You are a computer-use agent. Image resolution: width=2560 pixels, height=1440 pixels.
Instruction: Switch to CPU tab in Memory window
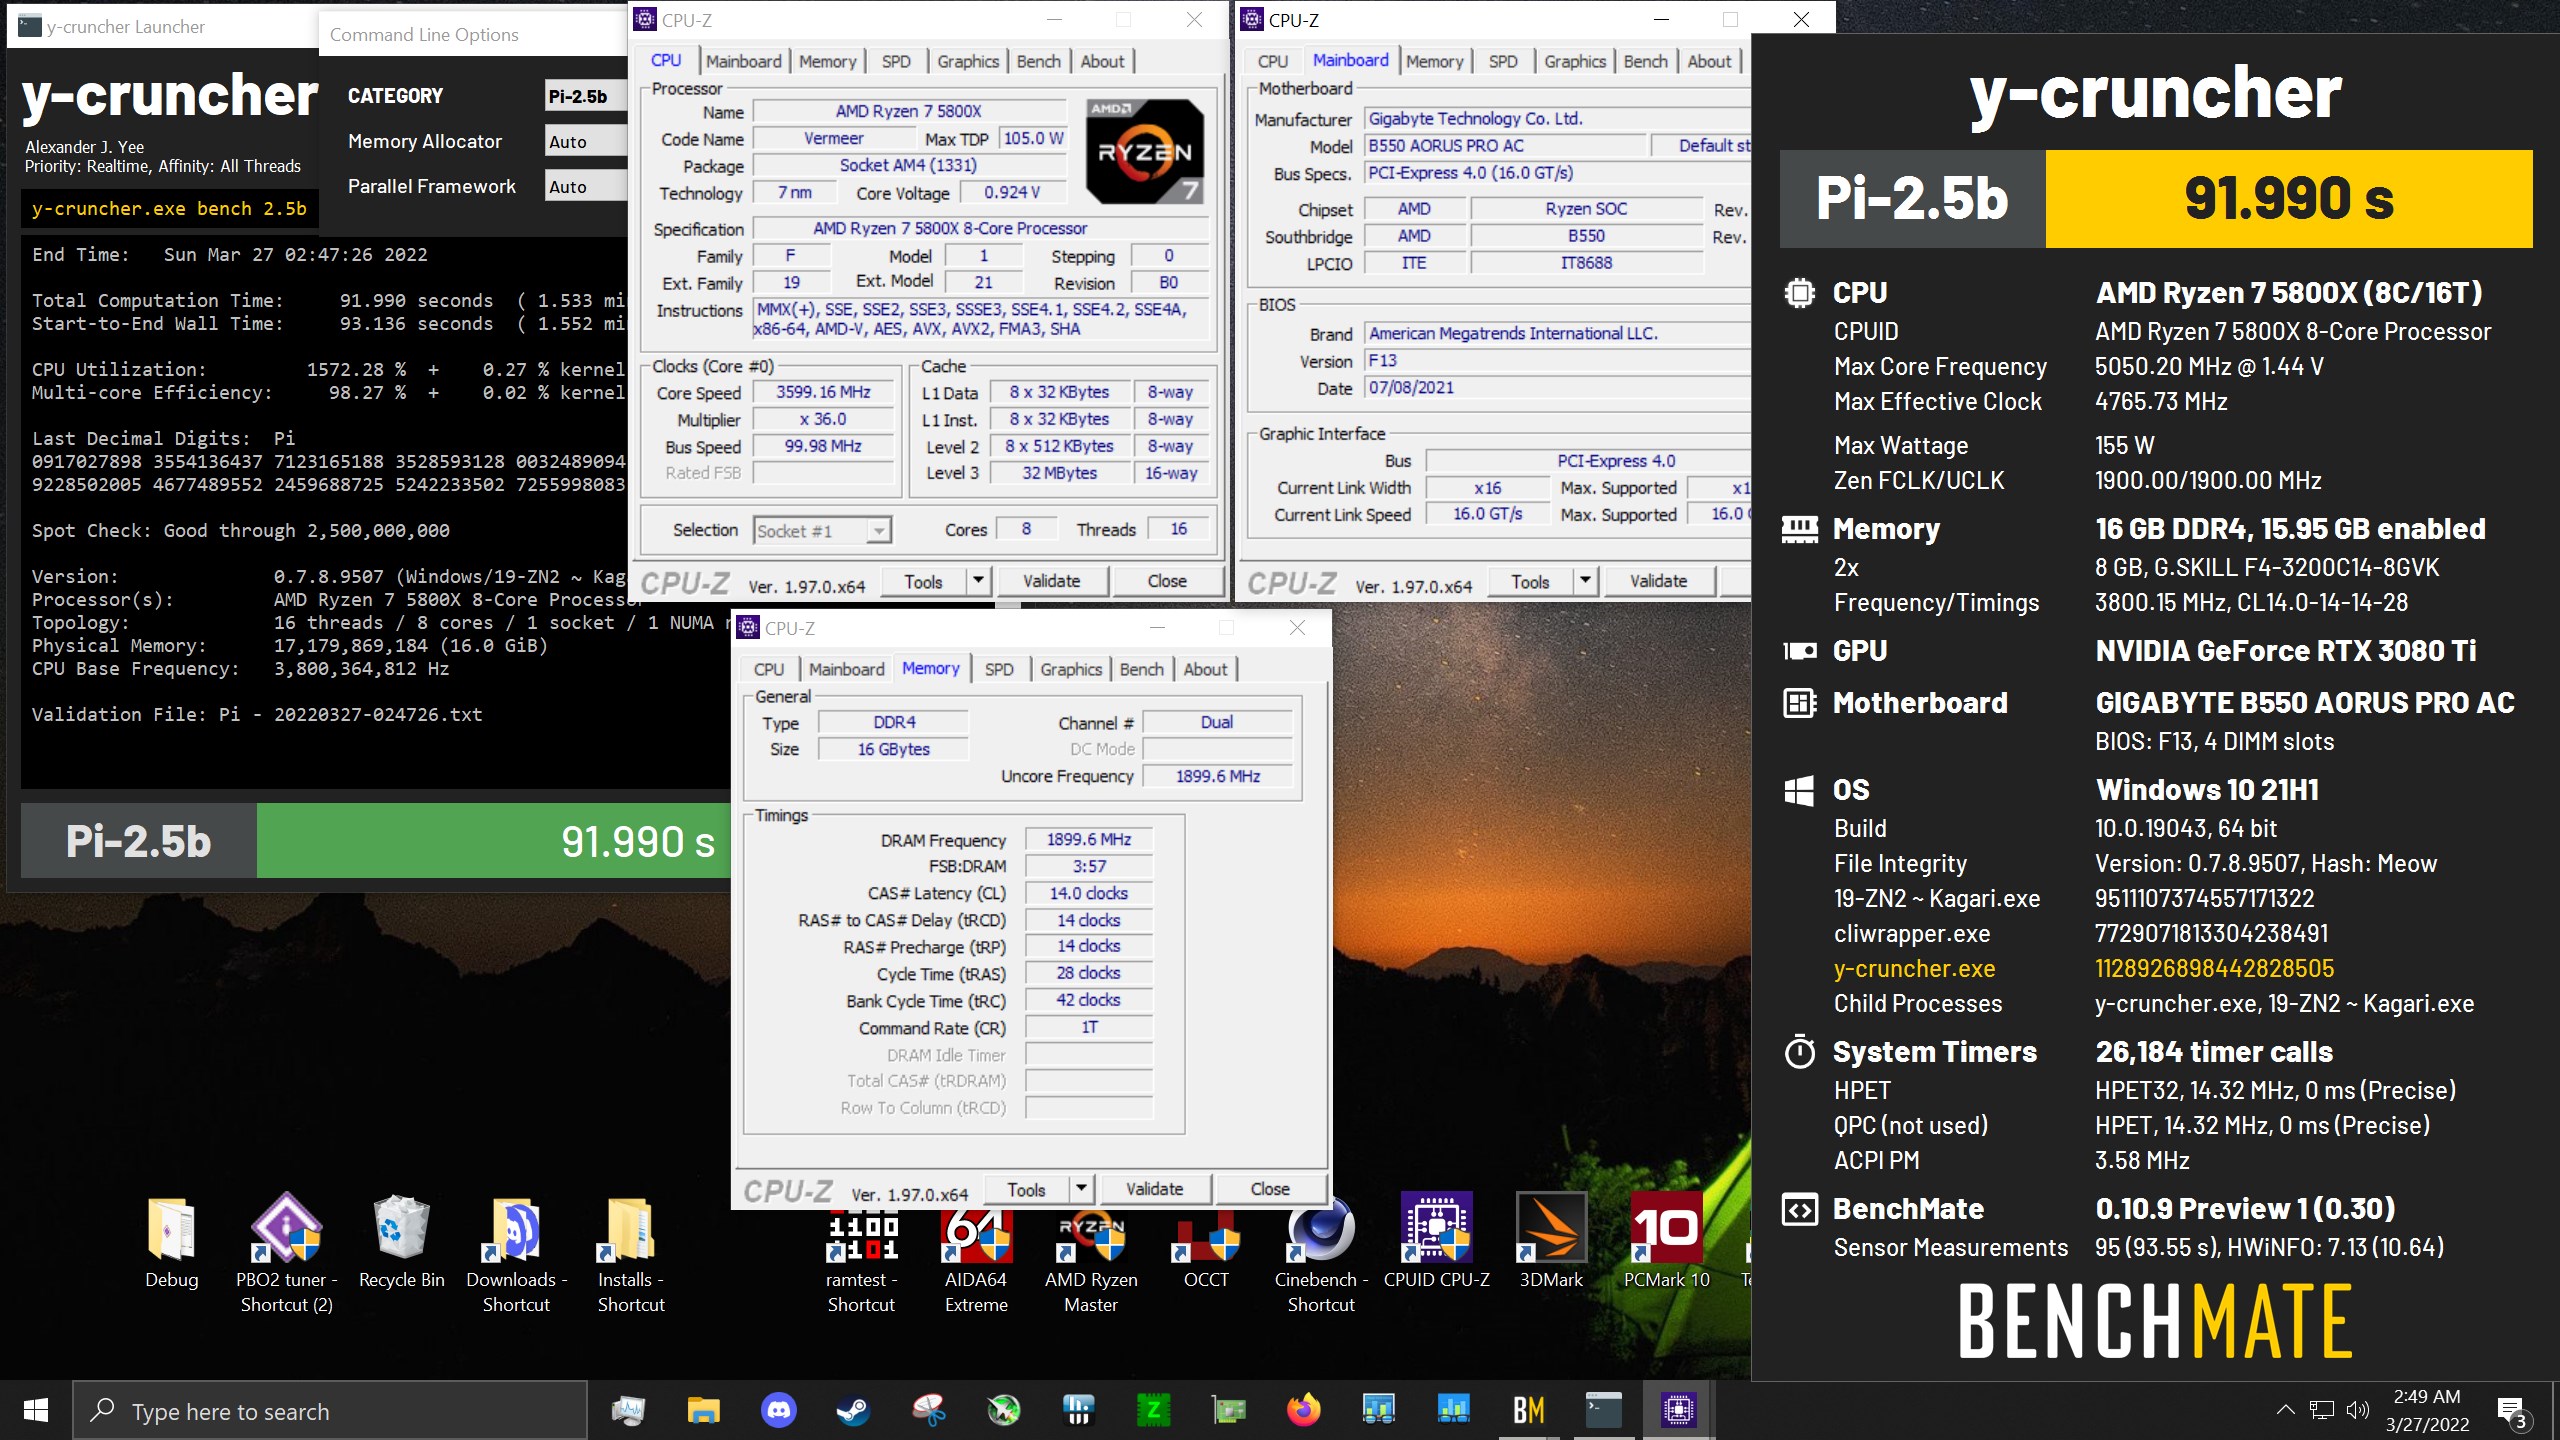tap(768, 669)
